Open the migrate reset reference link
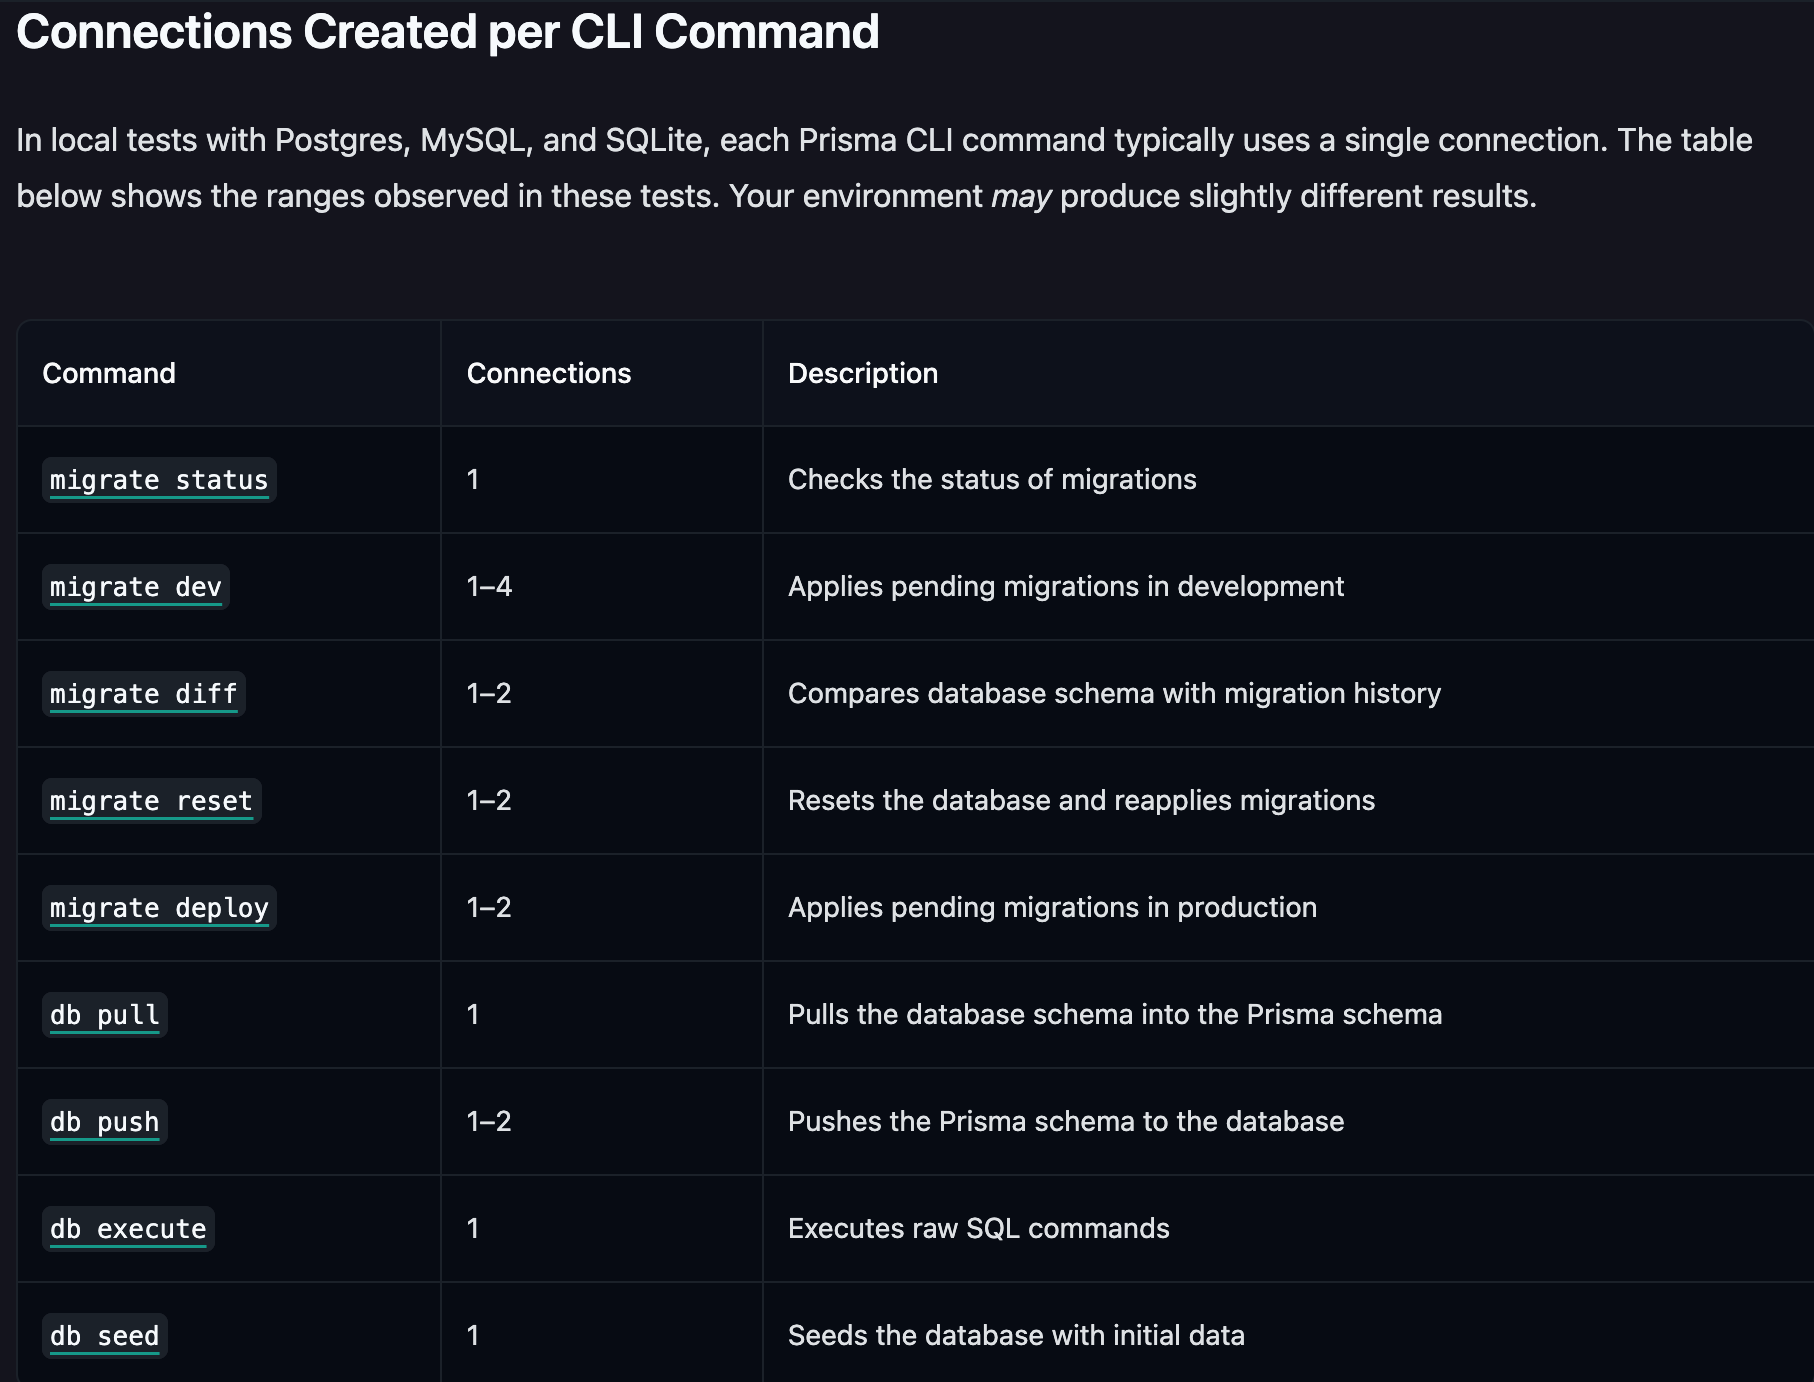The height and width of the screenshot is (1382, 1814). pos(151,801)
